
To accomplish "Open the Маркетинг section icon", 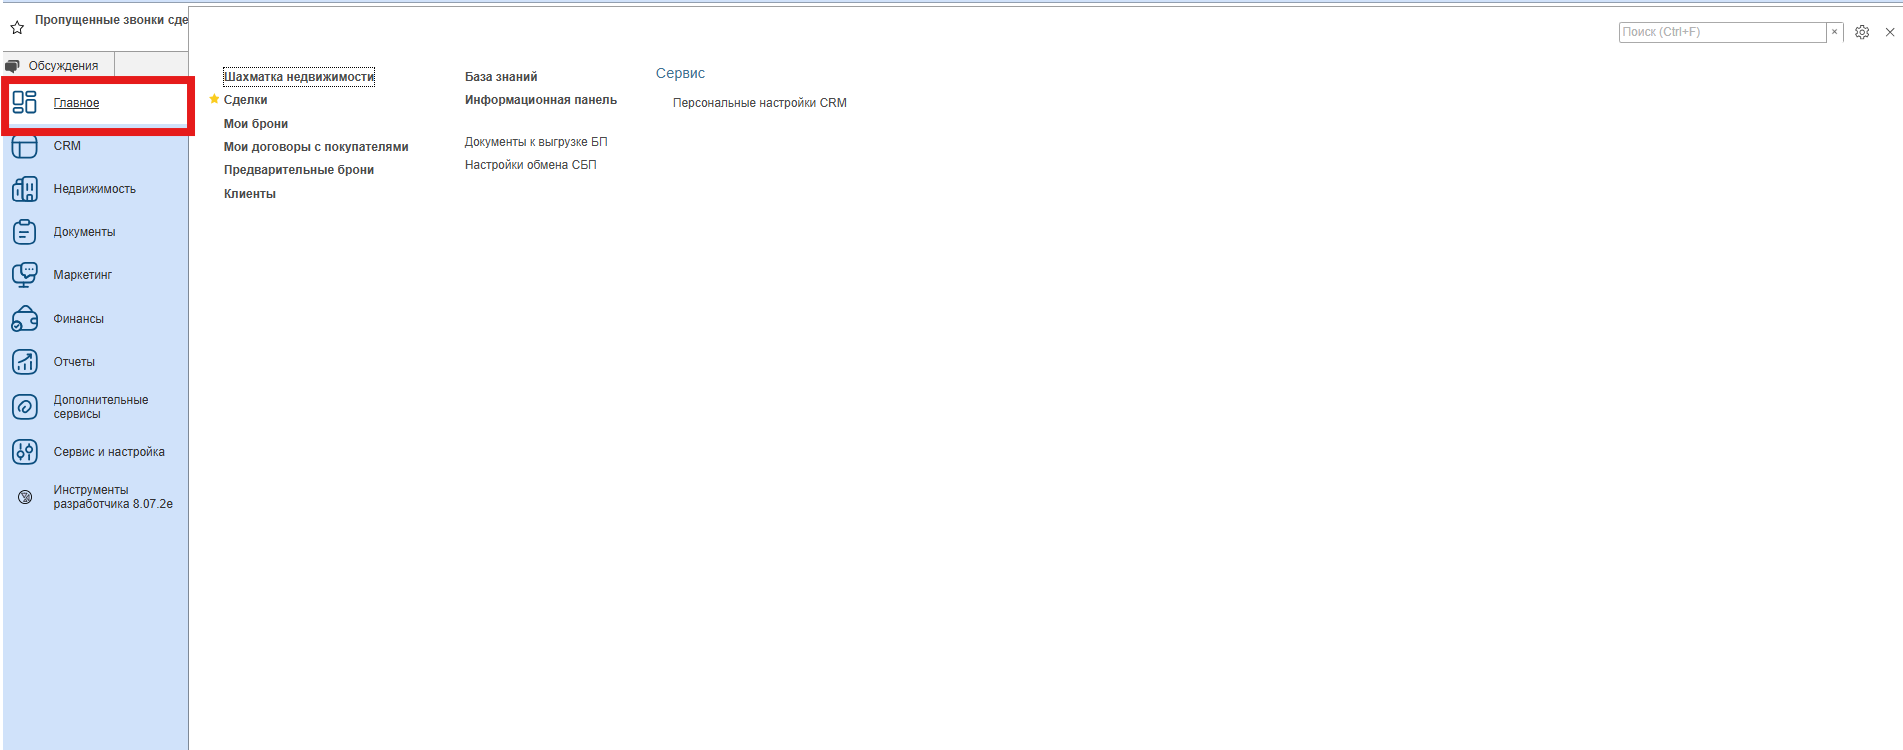I will tap(25, 275).
